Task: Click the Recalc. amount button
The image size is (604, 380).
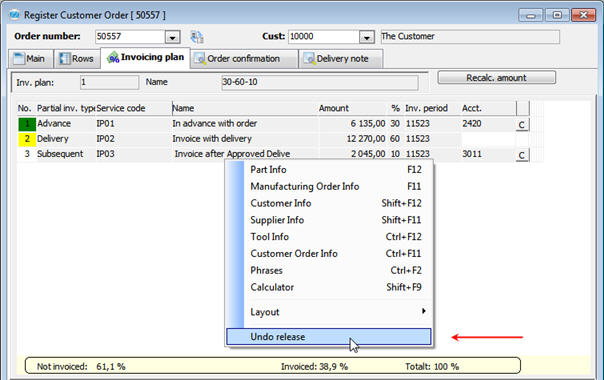Action: point(497,77)
